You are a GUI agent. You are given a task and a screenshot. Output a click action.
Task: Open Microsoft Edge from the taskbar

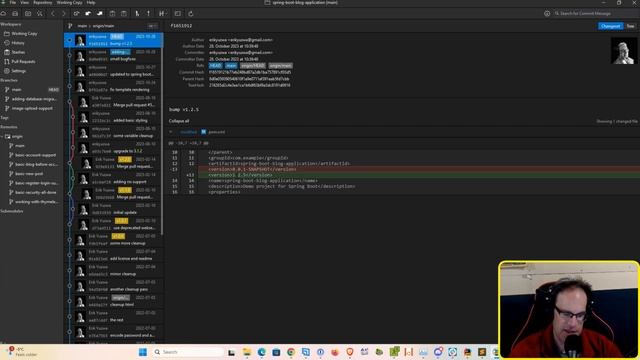(x=261, y=352)
